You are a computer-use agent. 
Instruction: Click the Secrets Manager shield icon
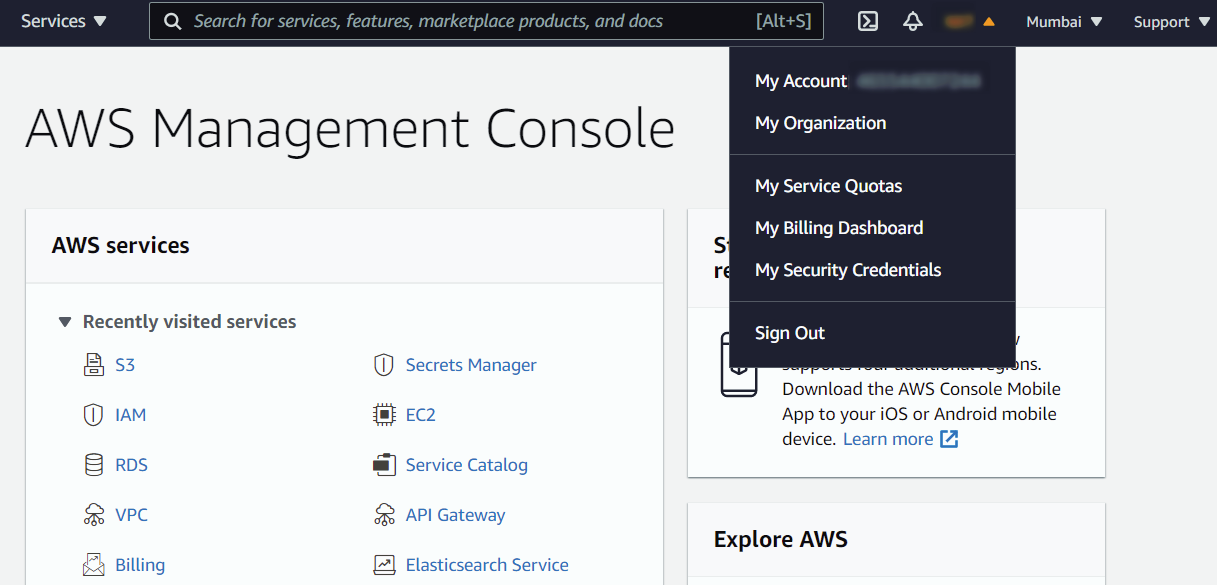point(384,365)
